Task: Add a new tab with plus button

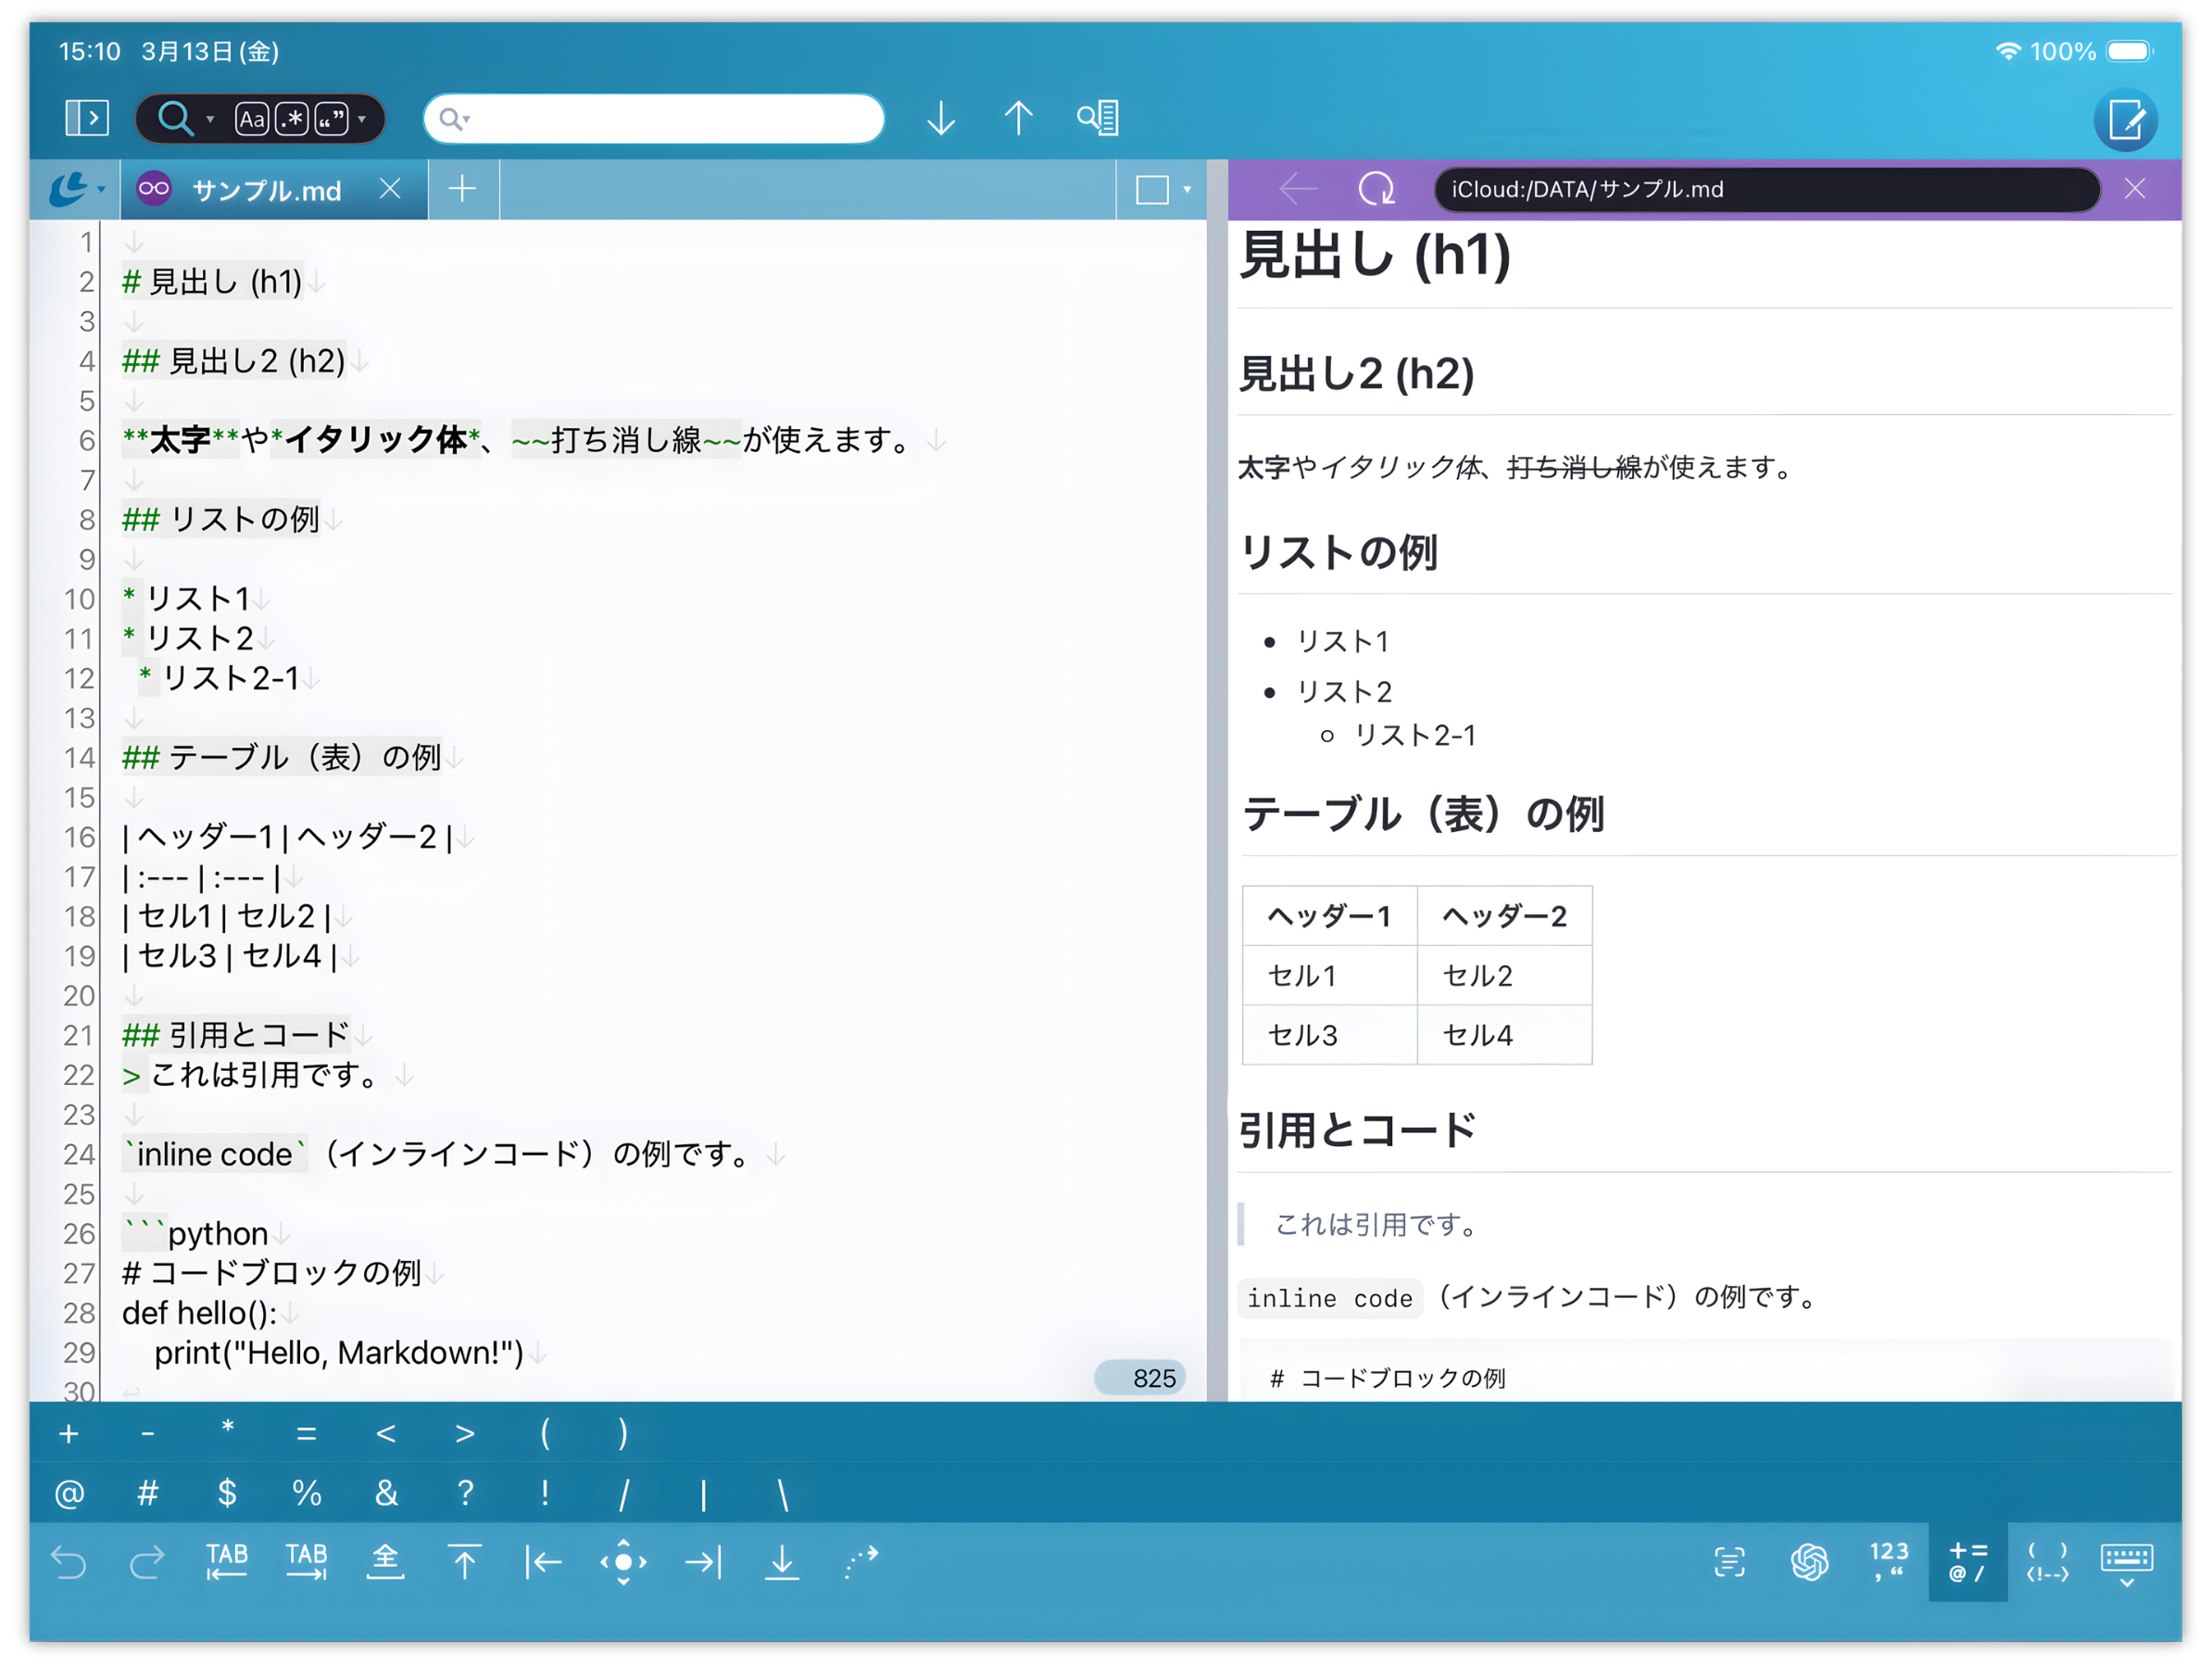Action: tap(462, 189)
